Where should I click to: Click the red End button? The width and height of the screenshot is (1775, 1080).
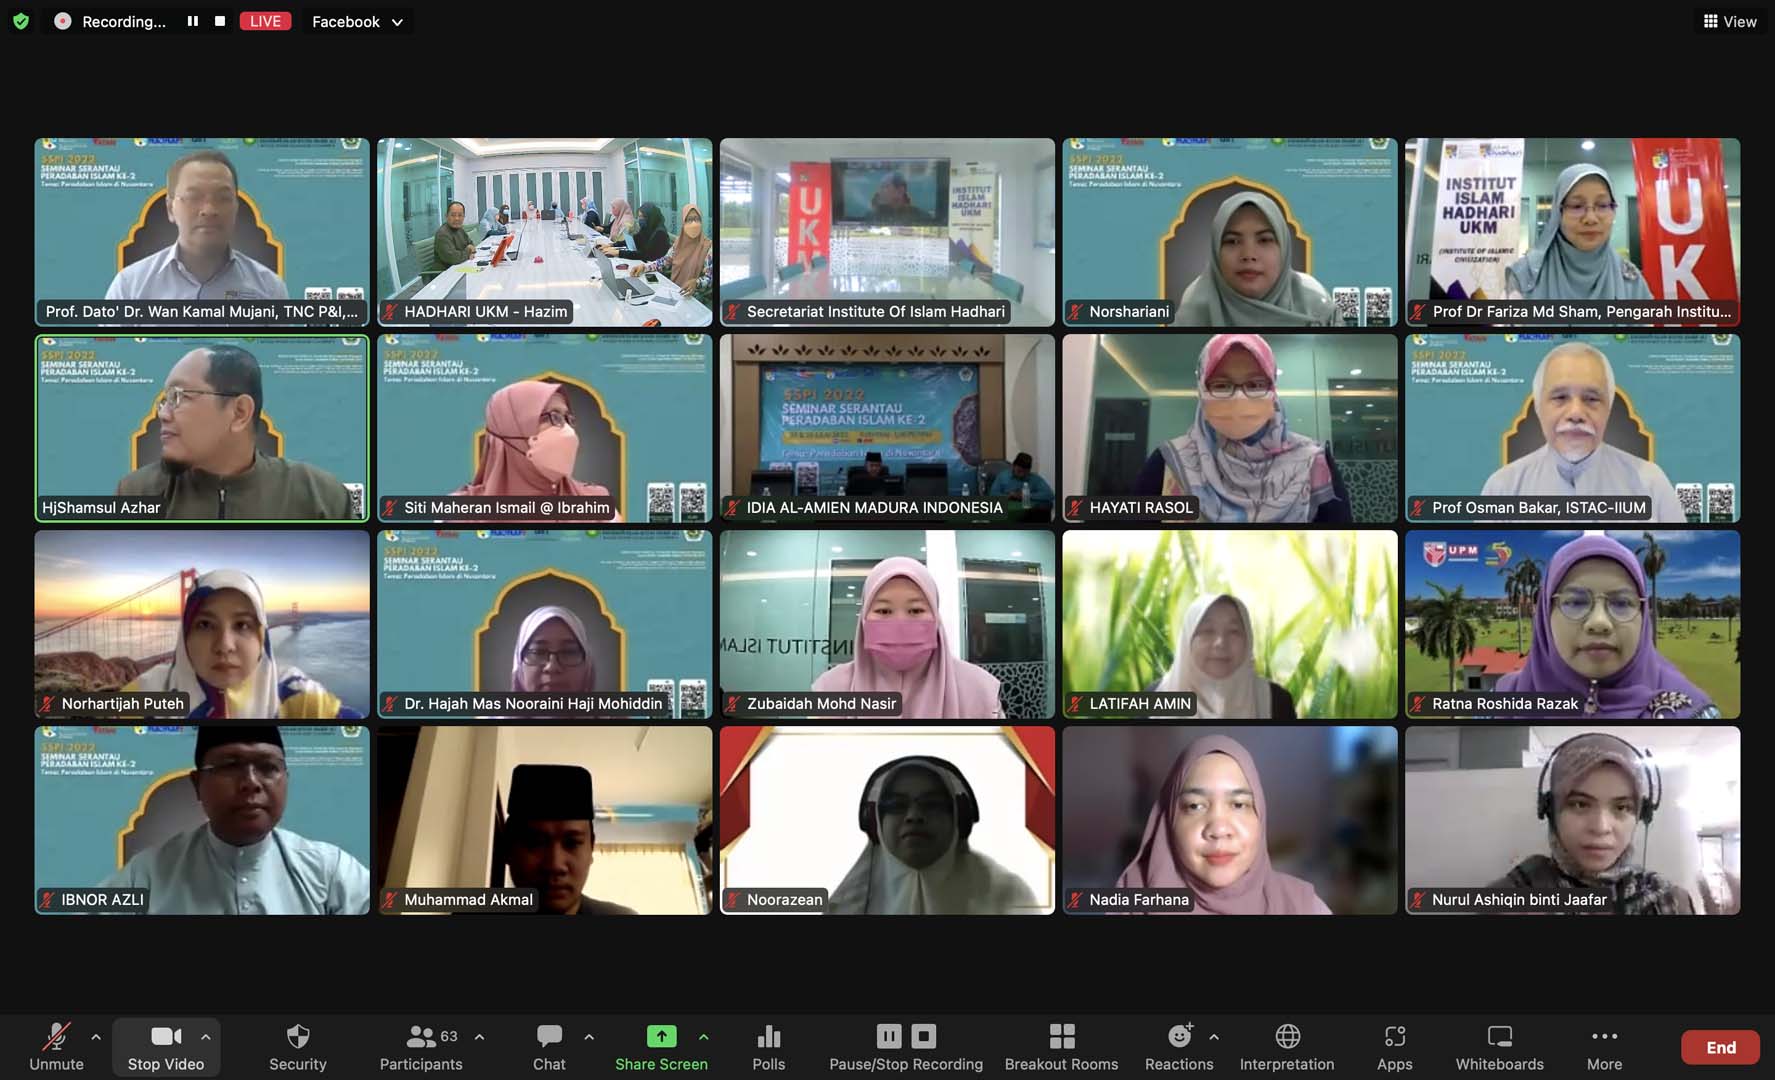[1720, 1047]
